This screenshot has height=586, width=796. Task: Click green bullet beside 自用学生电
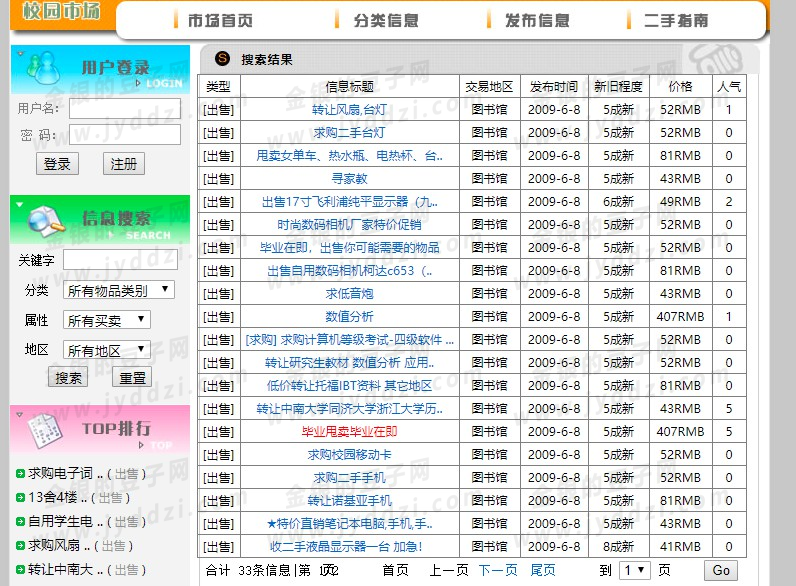click(x=20, y=522)
